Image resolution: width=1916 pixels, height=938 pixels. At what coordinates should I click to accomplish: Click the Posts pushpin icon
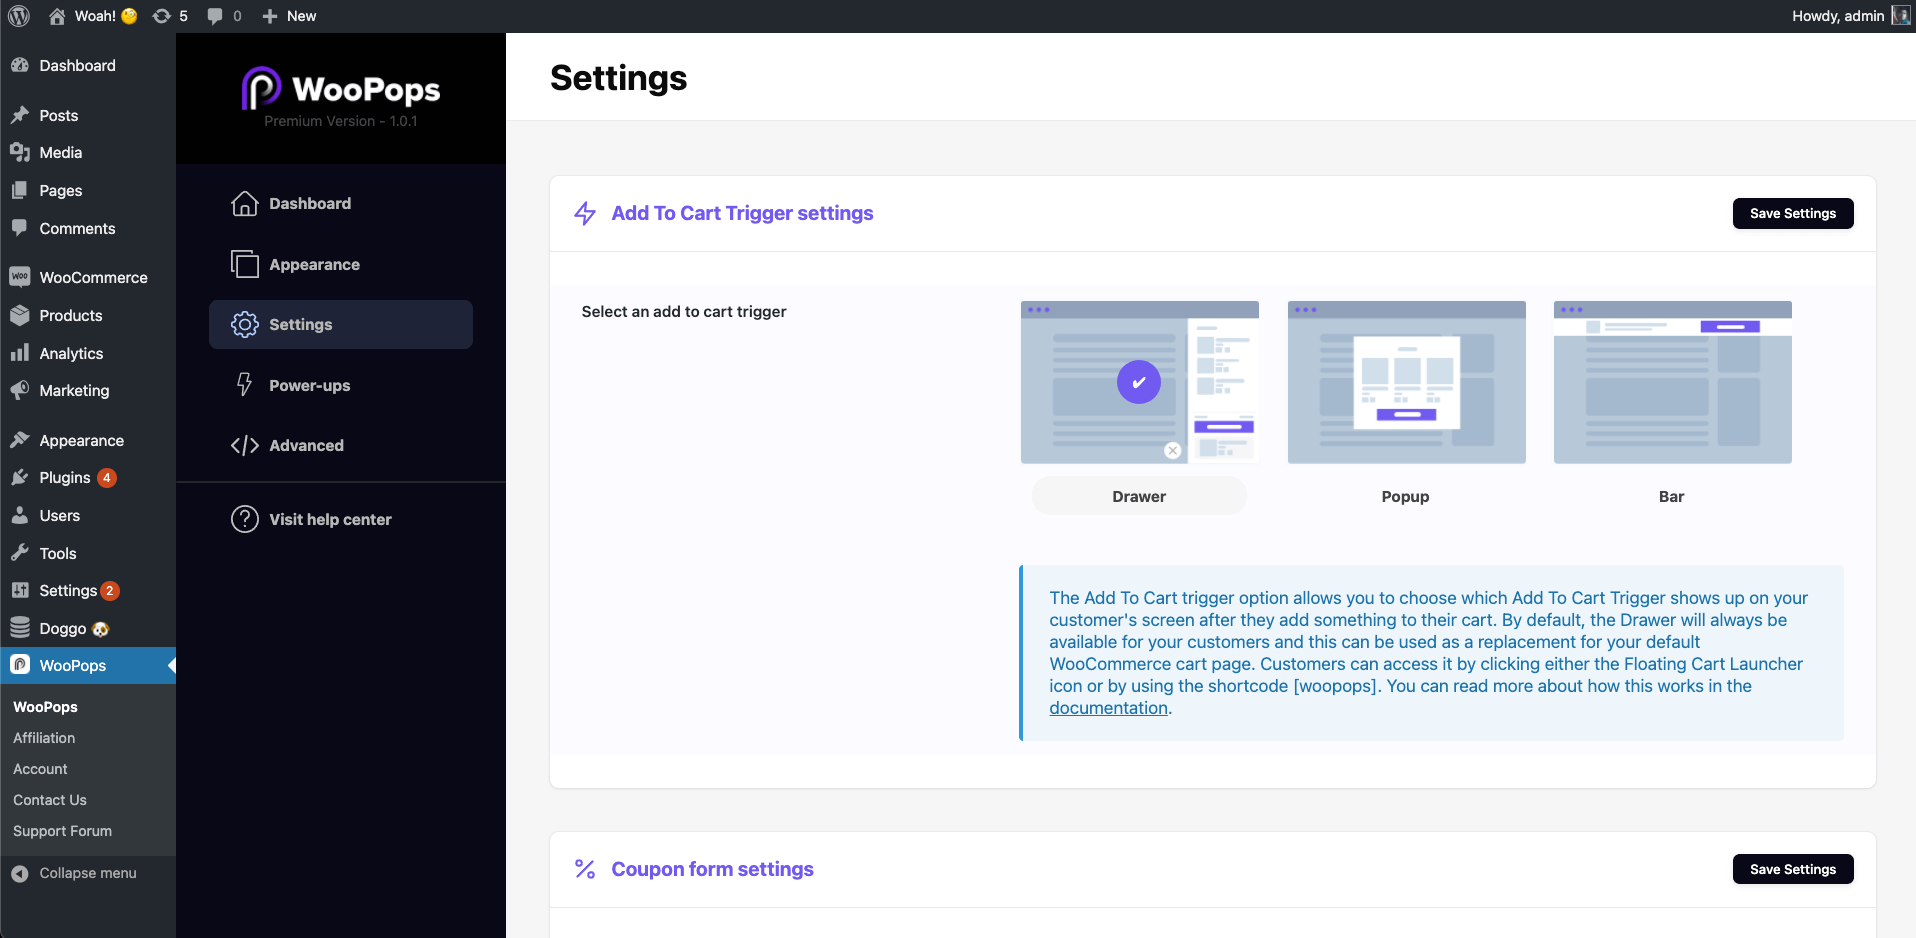(20, 115)
